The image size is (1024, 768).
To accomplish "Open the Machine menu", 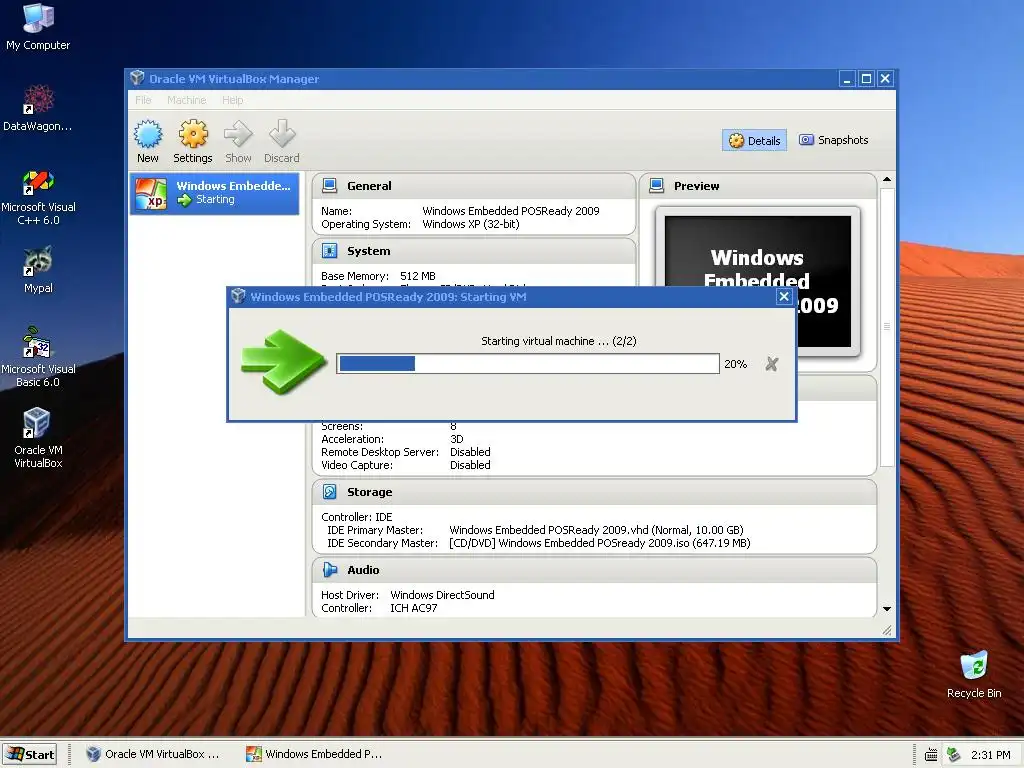I will tap(186, 100).
